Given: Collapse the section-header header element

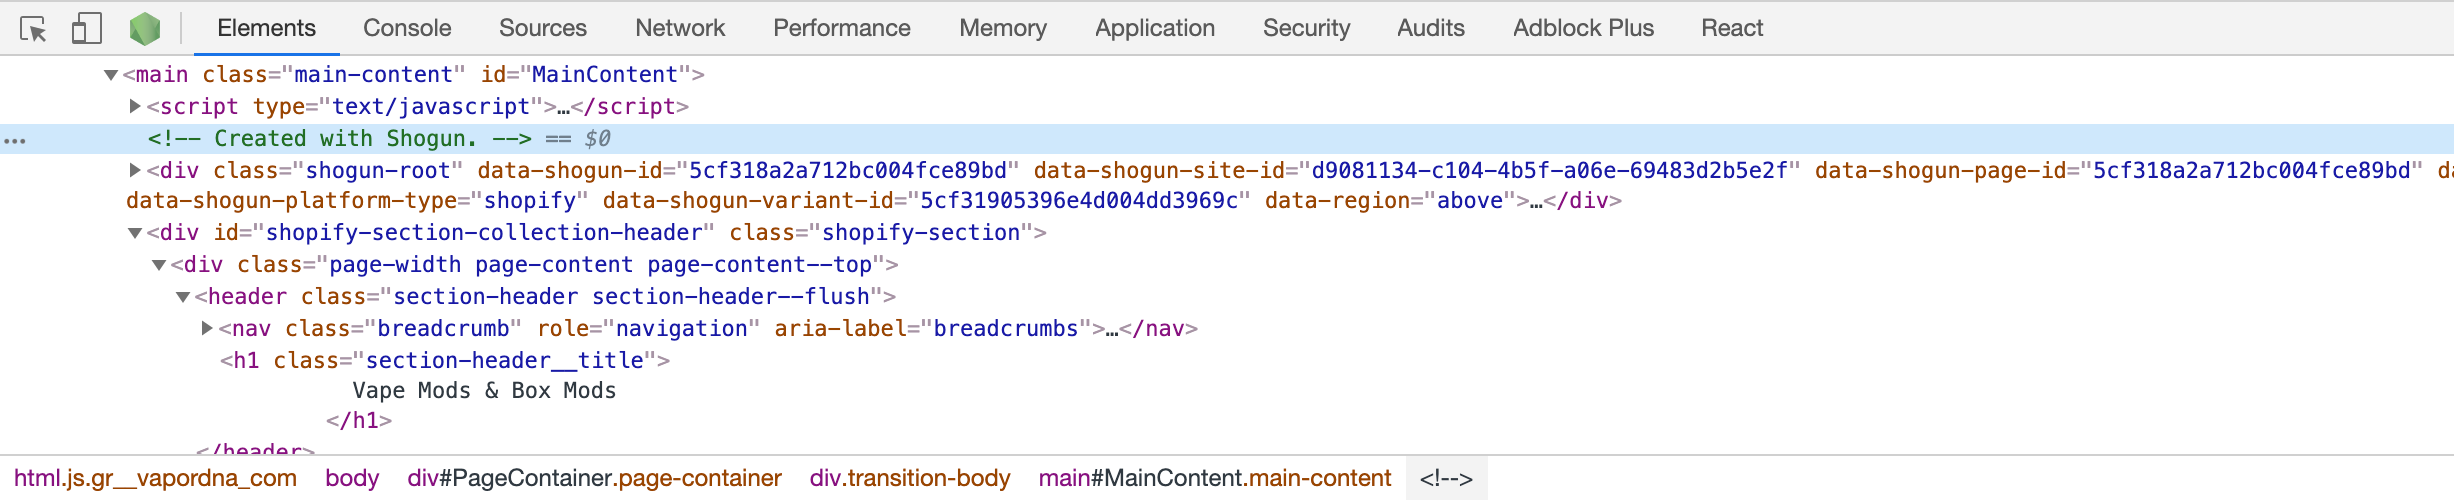Looking at the screenshot, I should point(183,297).
